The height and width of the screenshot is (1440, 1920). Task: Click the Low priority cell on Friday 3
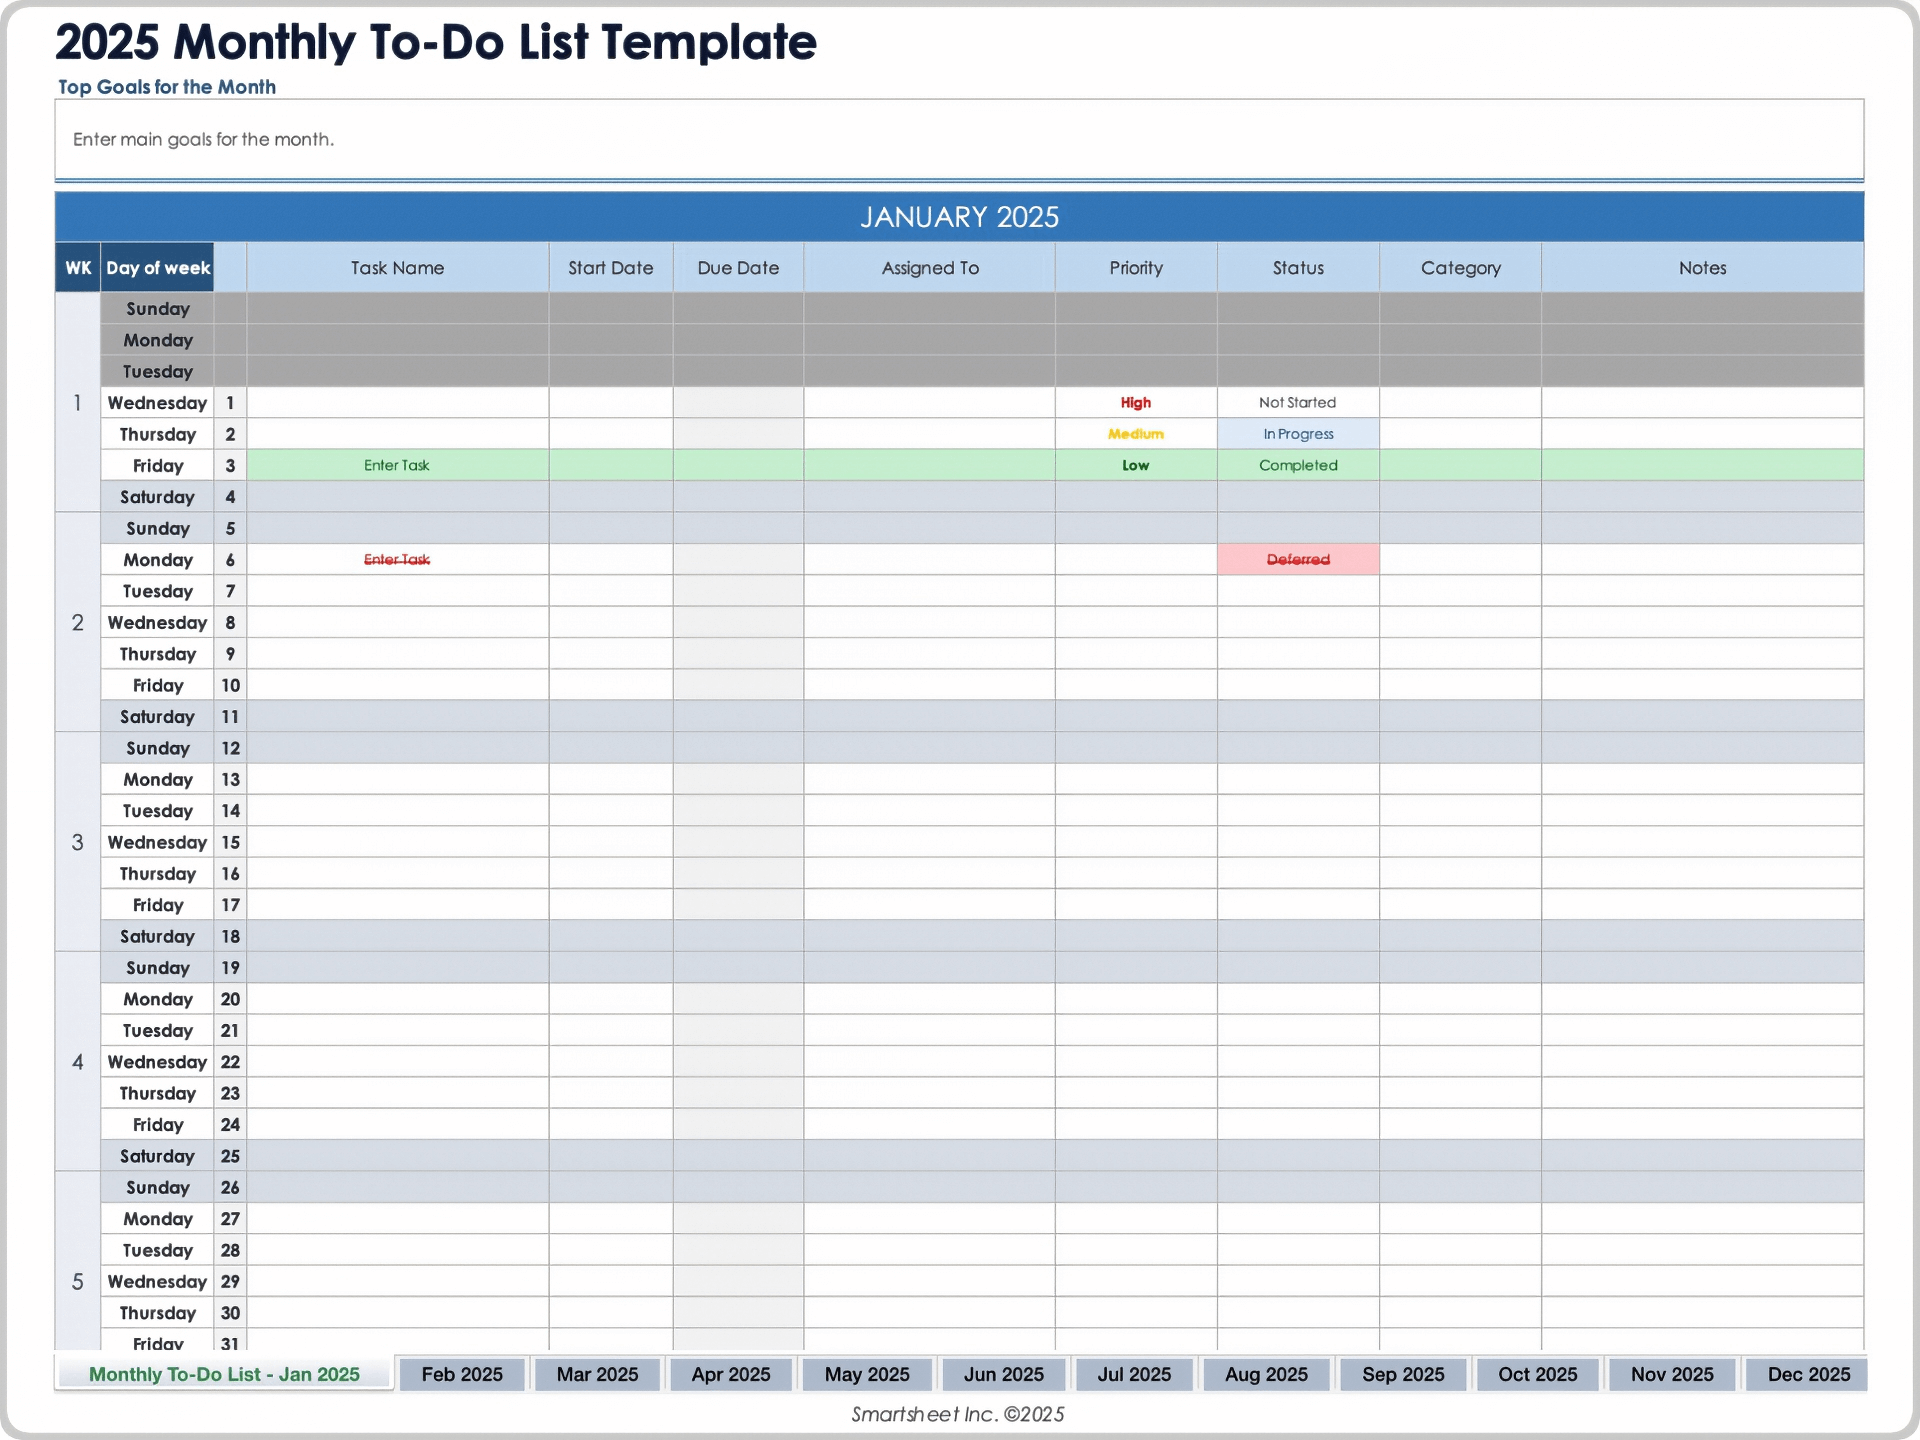click(x=1136, y=464)
